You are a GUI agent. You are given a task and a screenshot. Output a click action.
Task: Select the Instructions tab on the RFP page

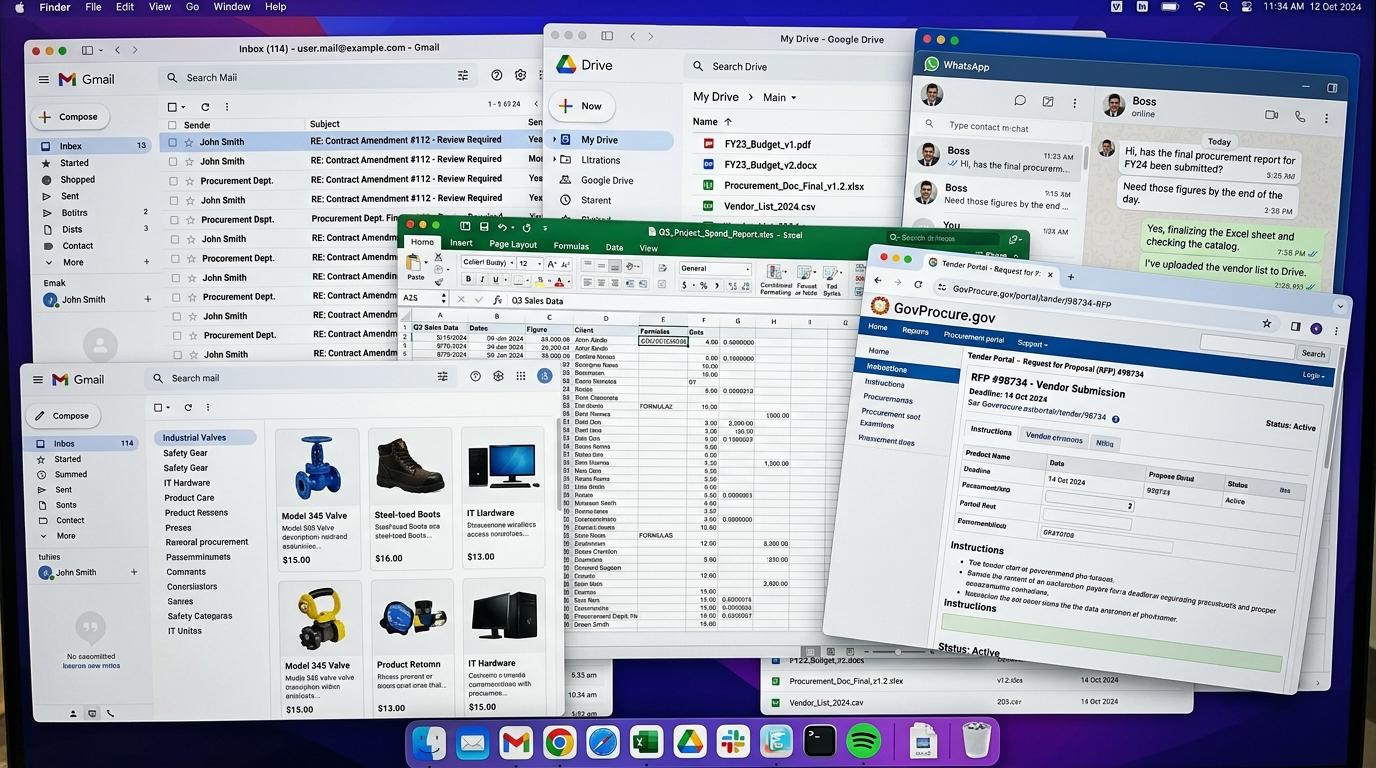[x=991, y=430]
